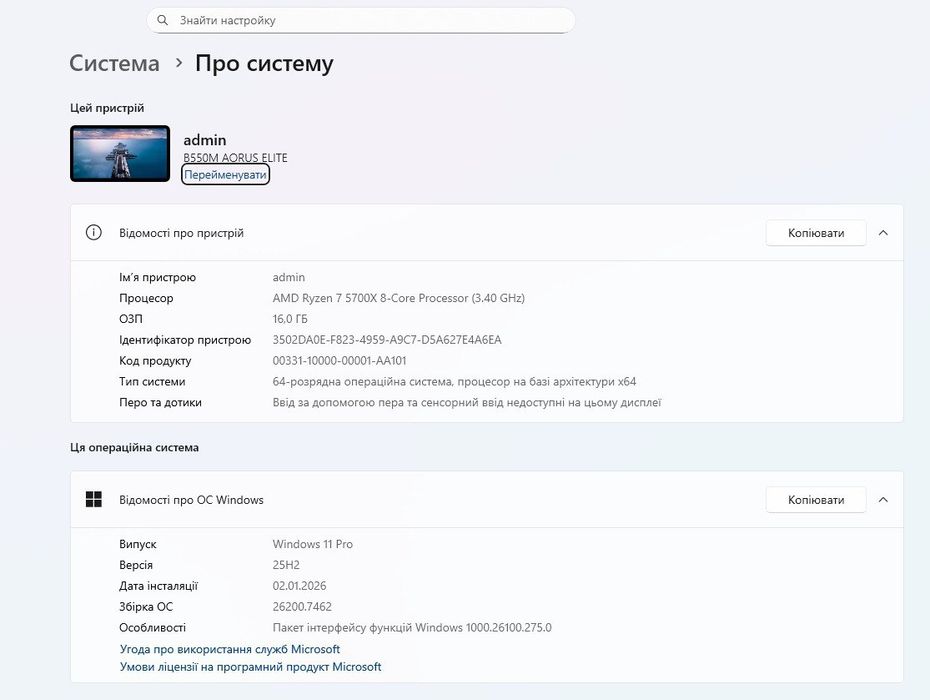Select the device name value admin
This screenshot has height=700, width=930.
tap(289, 277)
